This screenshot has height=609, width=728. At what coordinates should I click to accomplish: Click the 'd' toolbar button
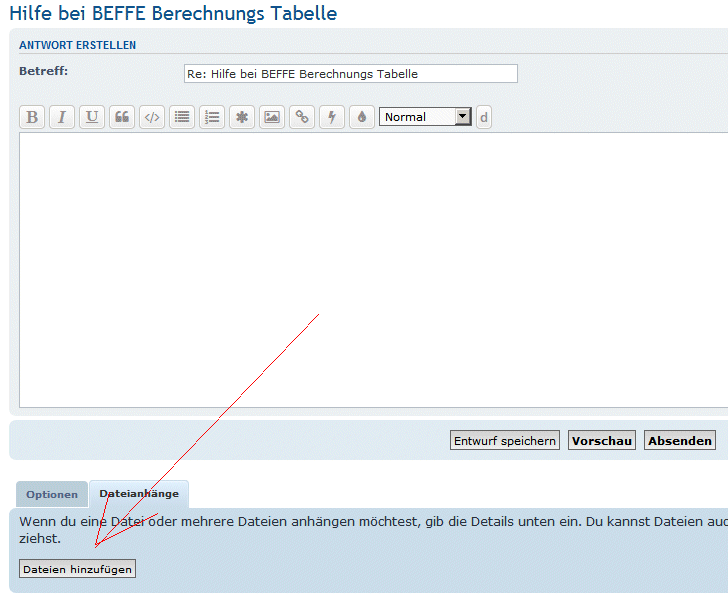(484, 117)
